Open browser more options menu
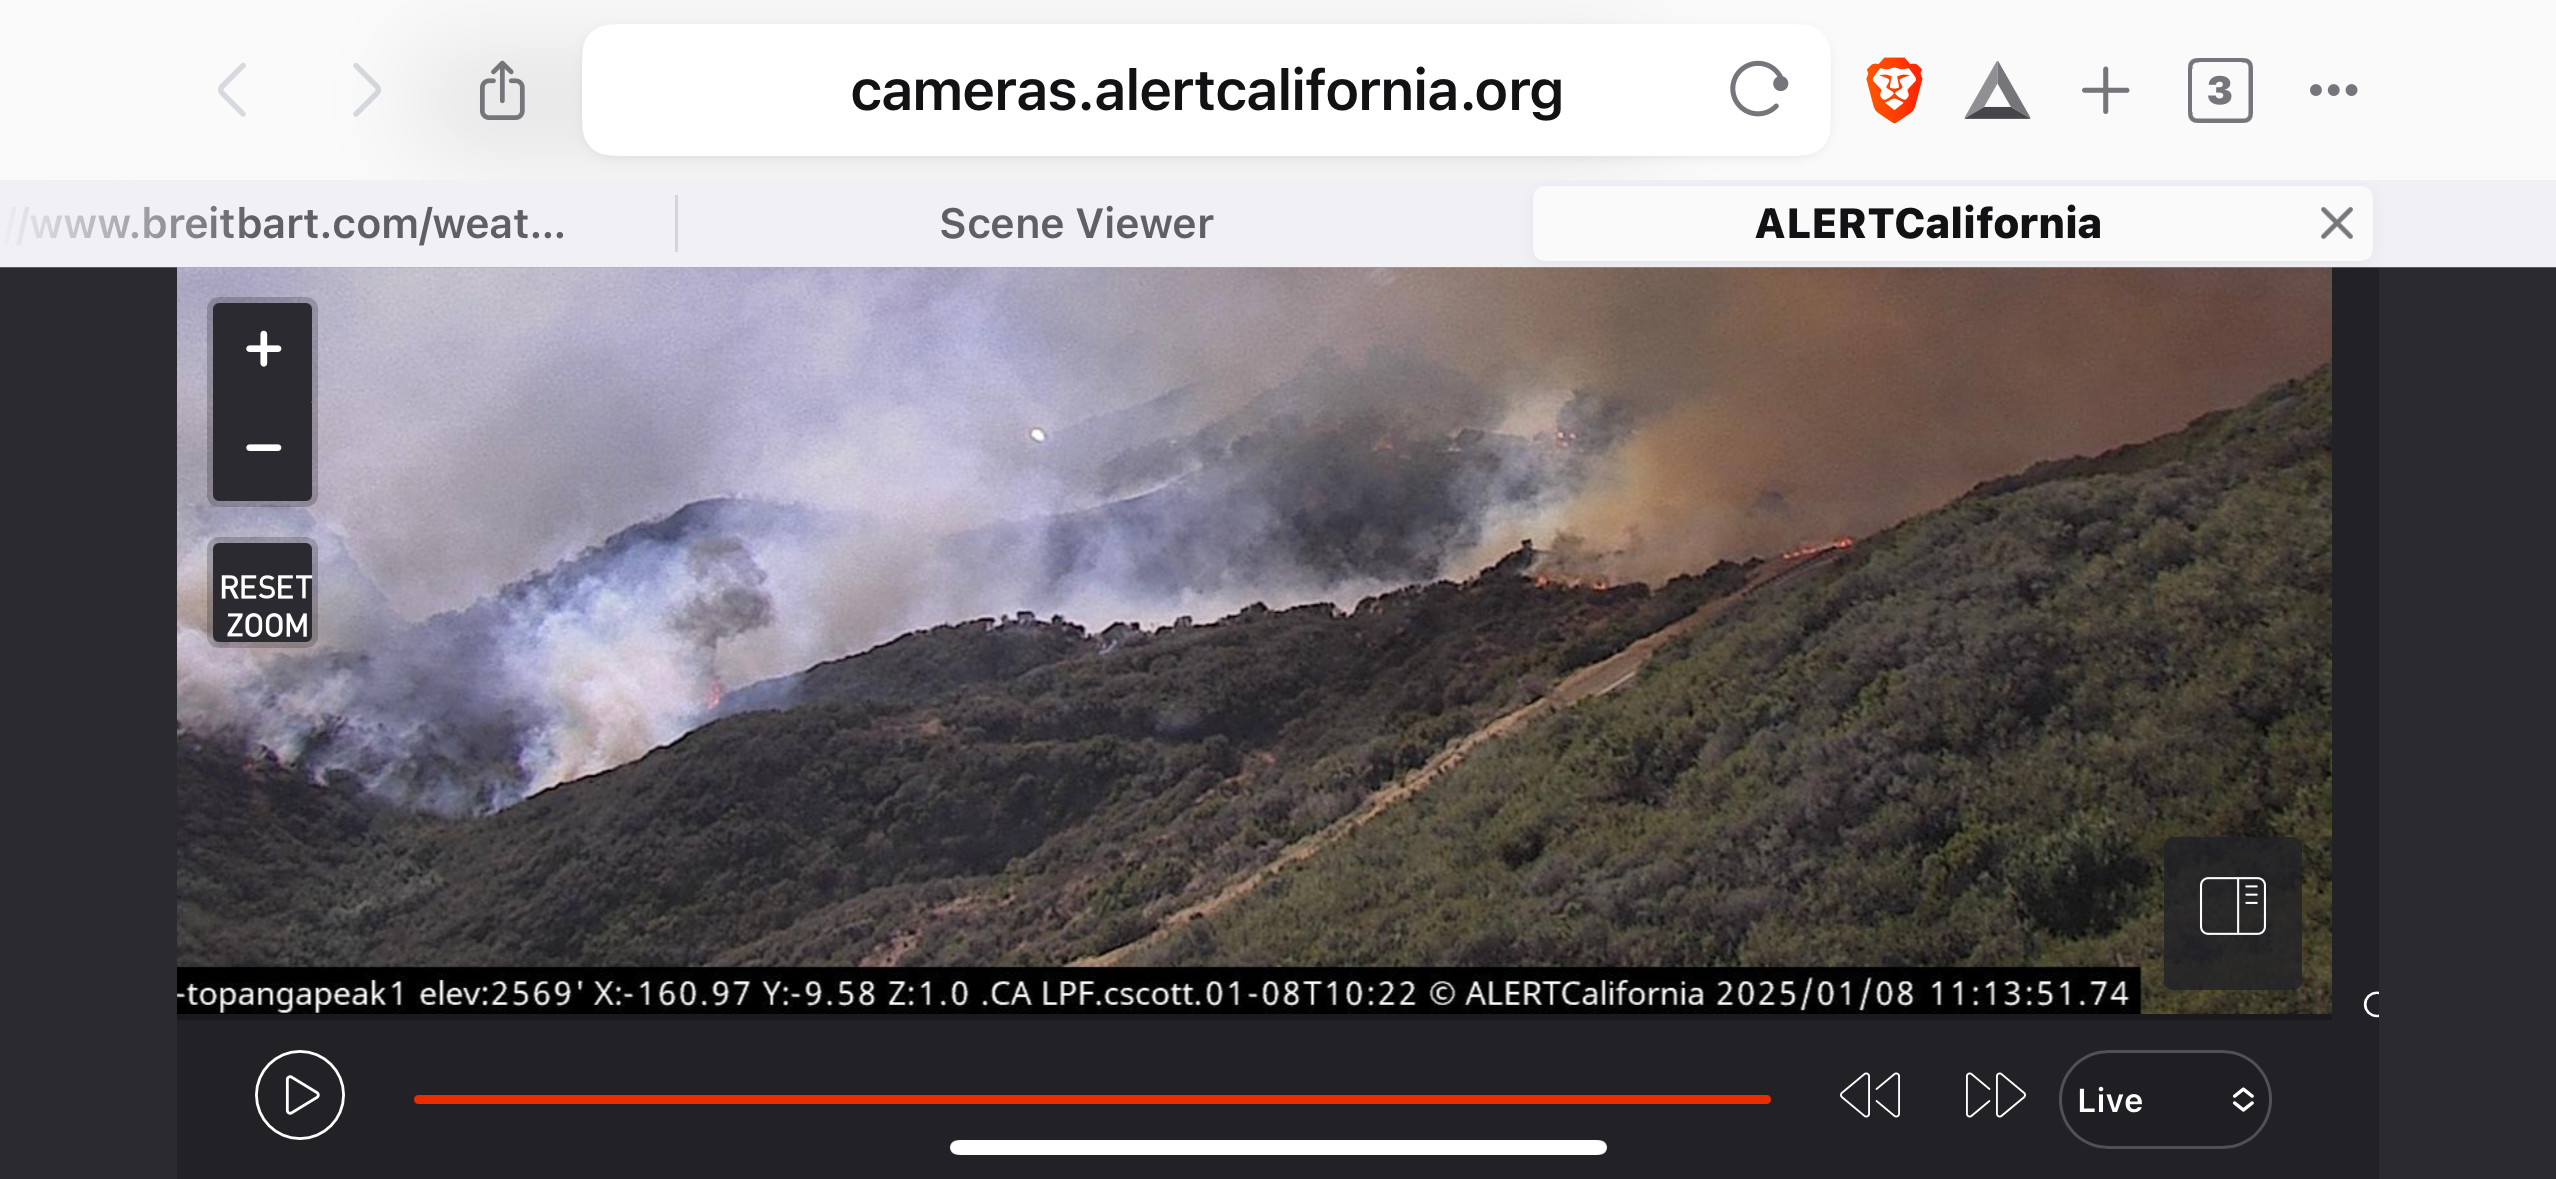 [2333, 91]
